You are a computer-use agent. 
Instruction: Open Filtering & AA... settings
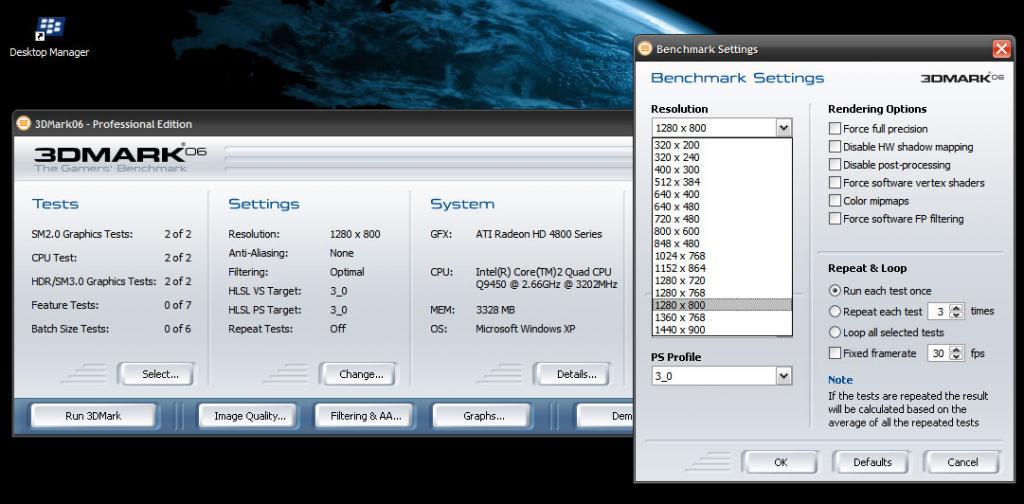click(365, 416)
